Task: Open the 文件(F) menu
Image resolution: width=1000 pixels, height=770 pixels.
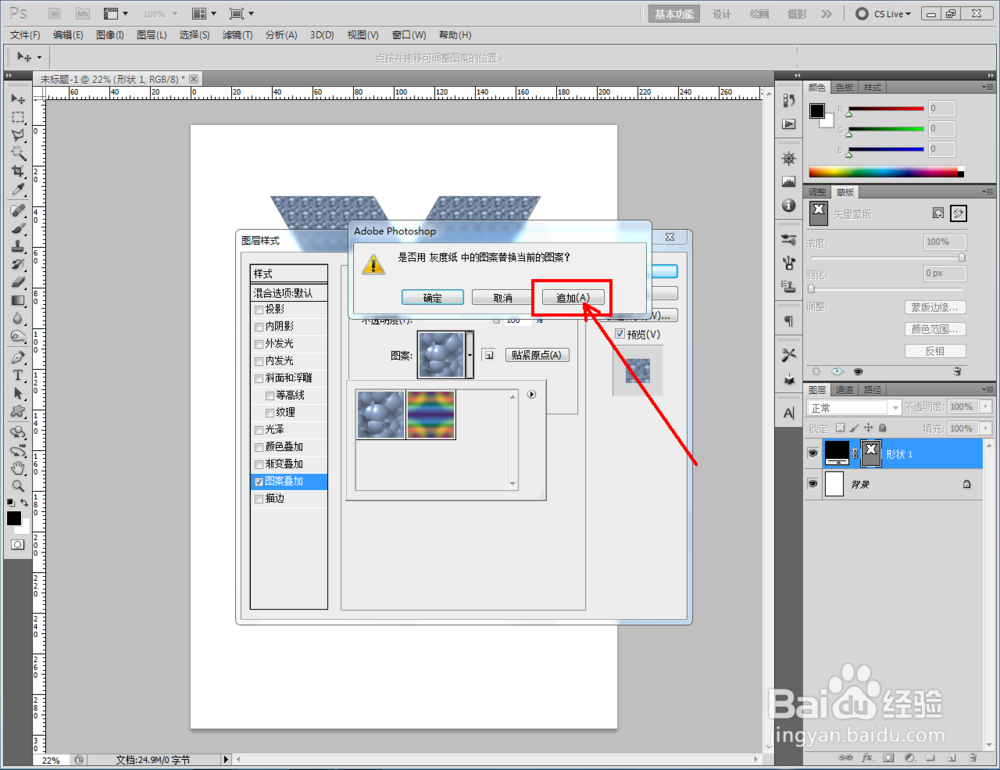Action: pos(25,35)
